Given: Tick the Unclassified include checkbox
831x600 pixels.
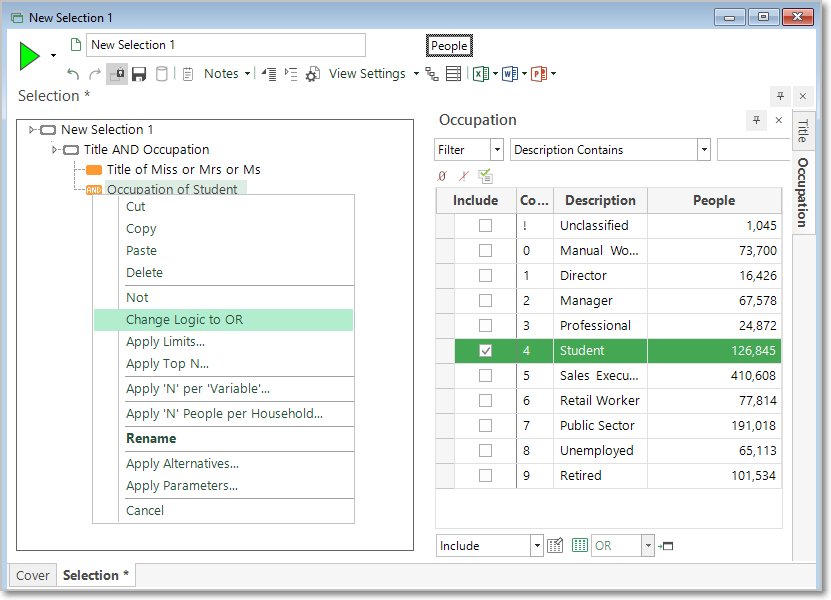Looking at the screenshot, I should click(x=485, y=225).
